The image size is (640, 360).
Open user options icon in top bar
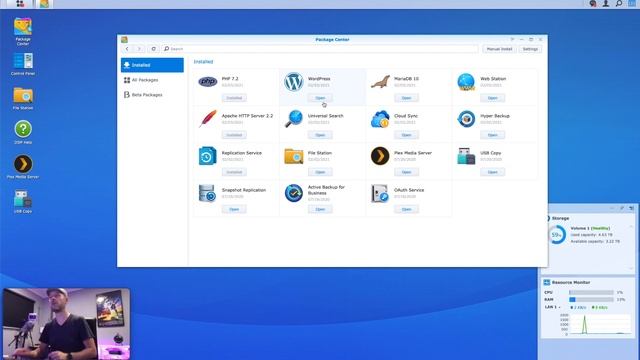(606, 4)
